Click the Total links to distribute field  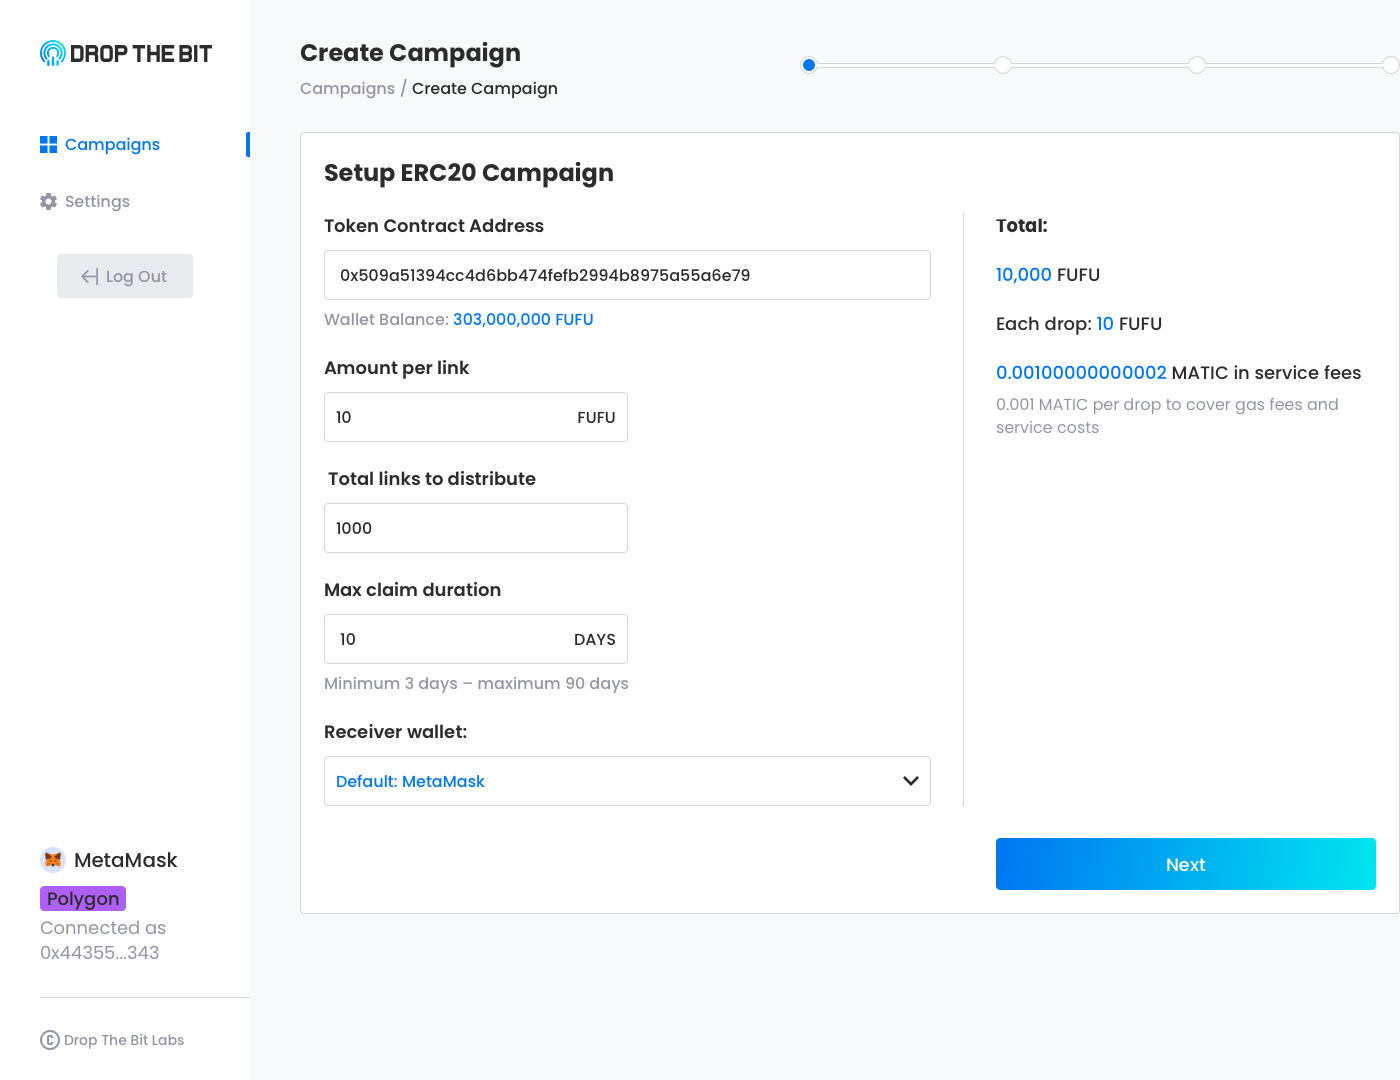(x=475, y=528)
